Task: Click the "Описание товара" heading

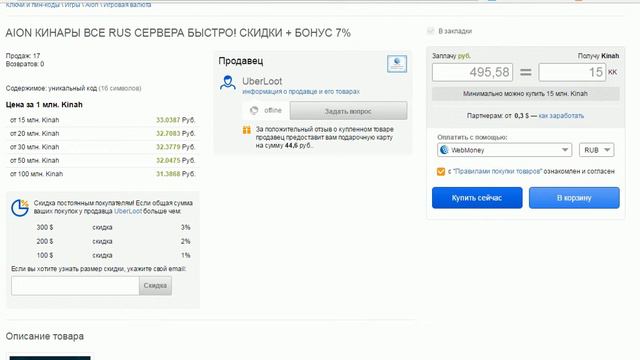Action: point(44,336)
